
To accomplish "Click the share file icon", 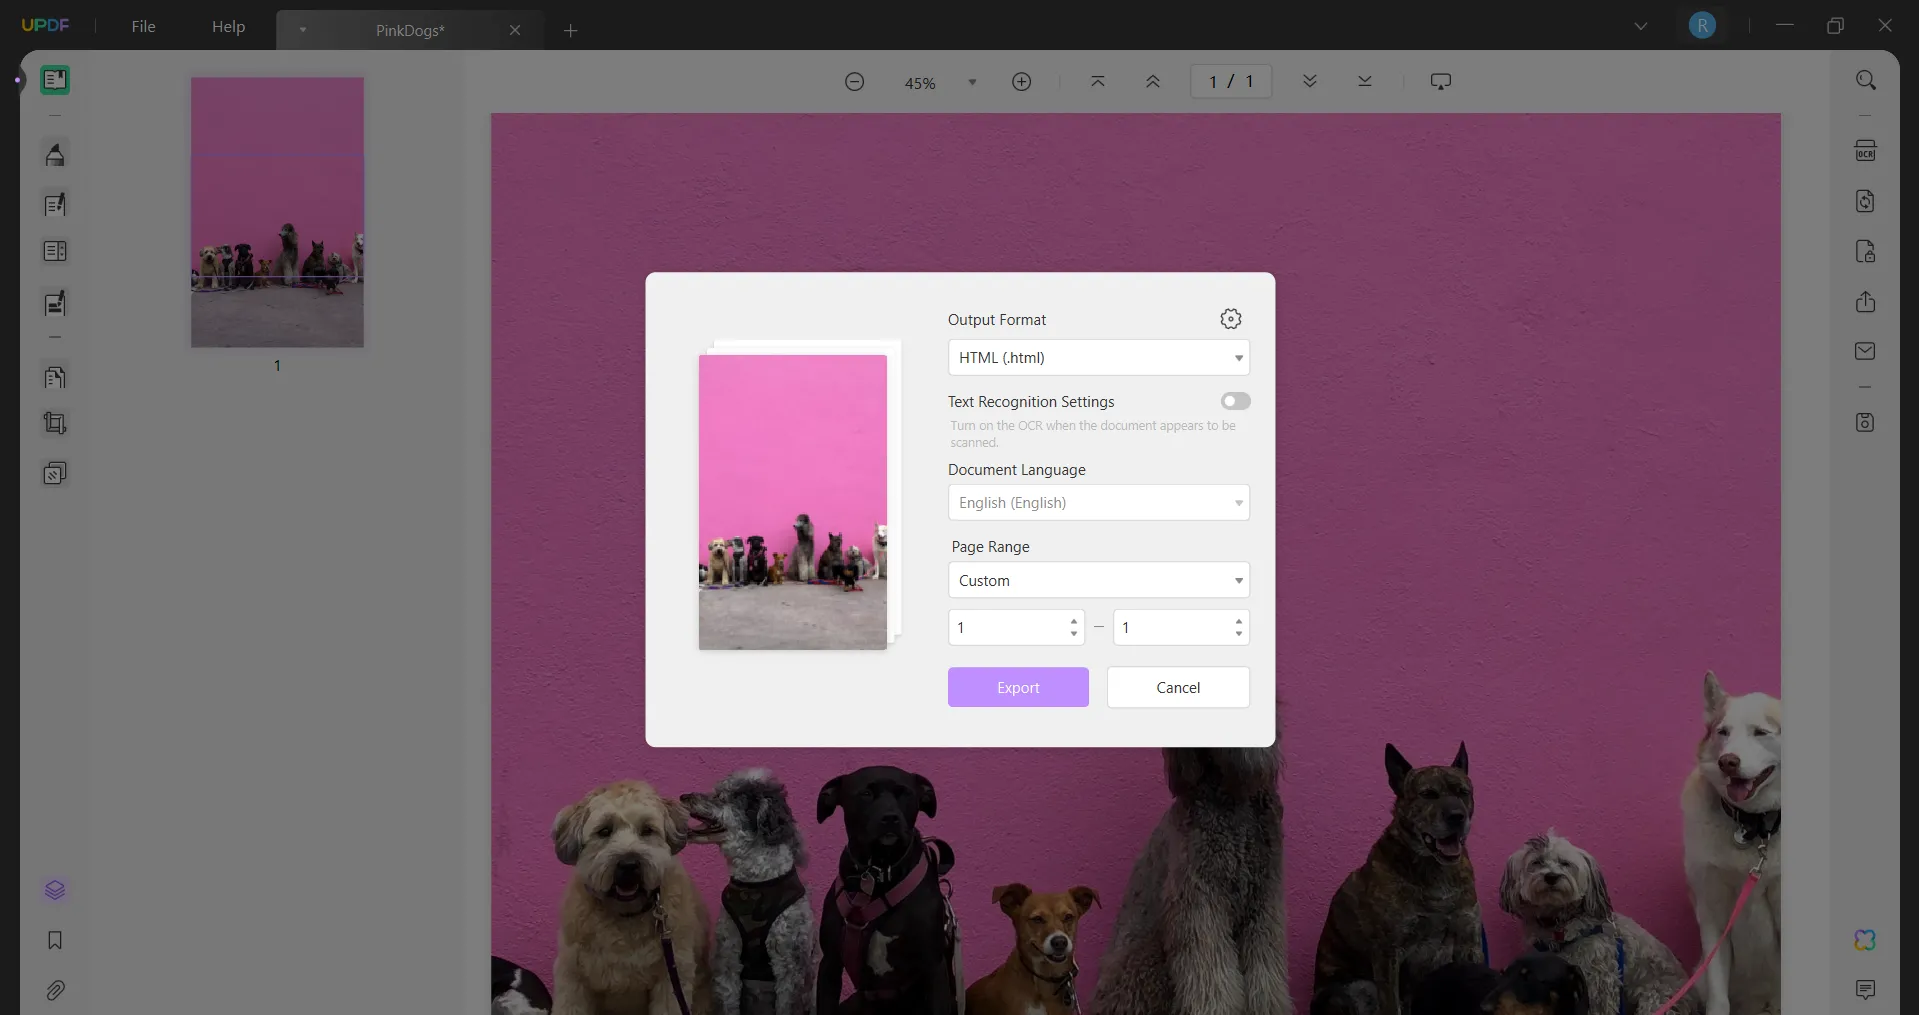I will (x=1865, y=302).
